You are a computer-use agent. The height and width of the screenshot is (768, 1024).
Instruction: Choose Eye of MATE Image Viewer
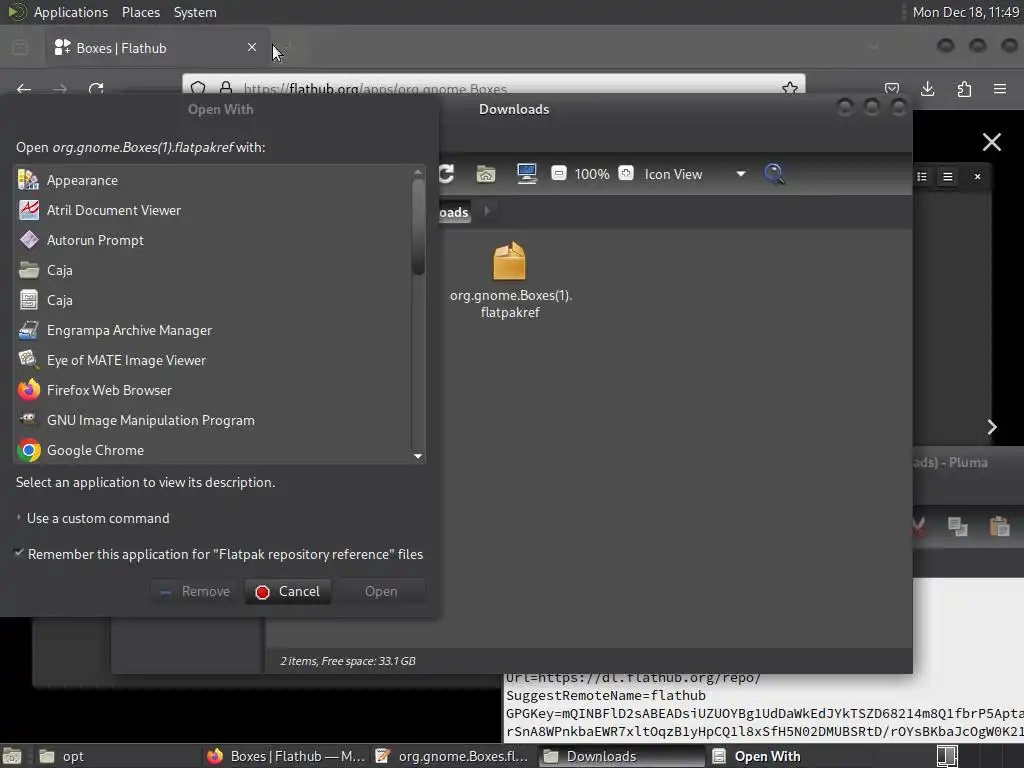[x=219, y=360]
